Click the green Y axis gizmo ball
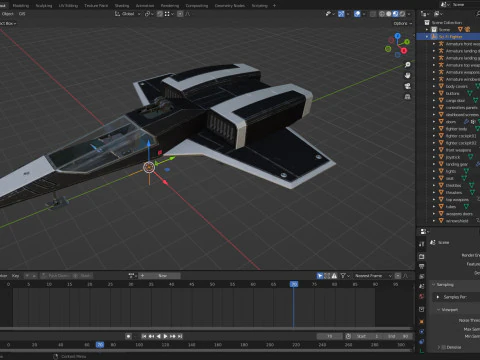The image size is (480, 360). [x=407, y=42]
